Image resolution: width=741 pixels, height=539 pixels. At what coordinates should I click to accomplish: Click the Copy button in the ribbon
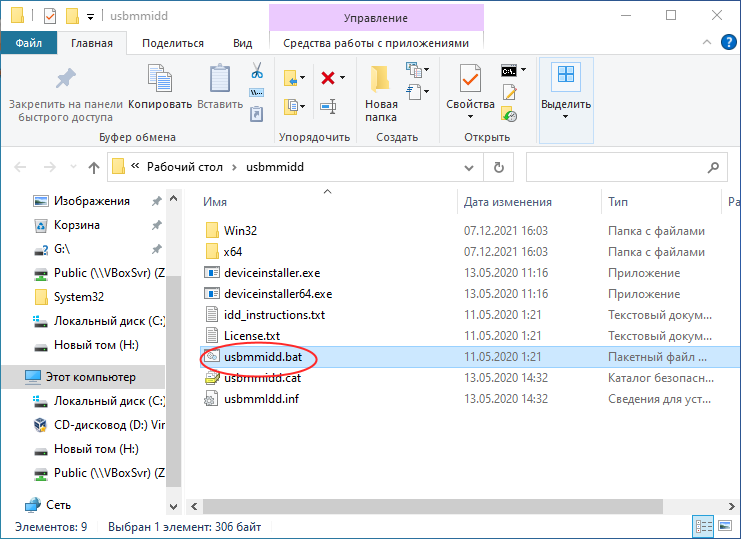point(160,86)
